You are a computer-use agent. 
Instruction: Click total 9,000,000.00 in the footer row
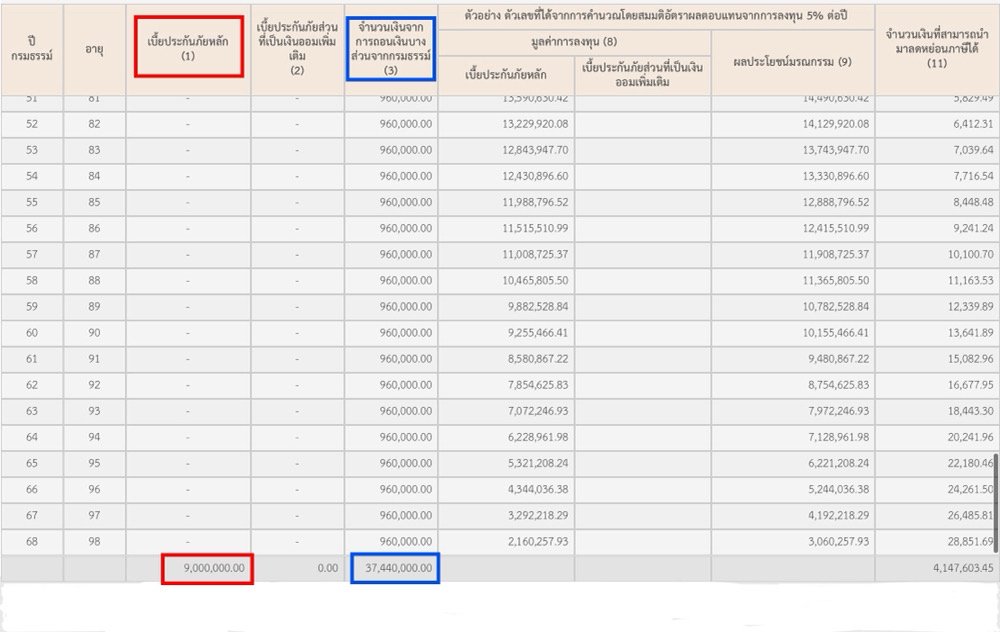coord(209,568)
